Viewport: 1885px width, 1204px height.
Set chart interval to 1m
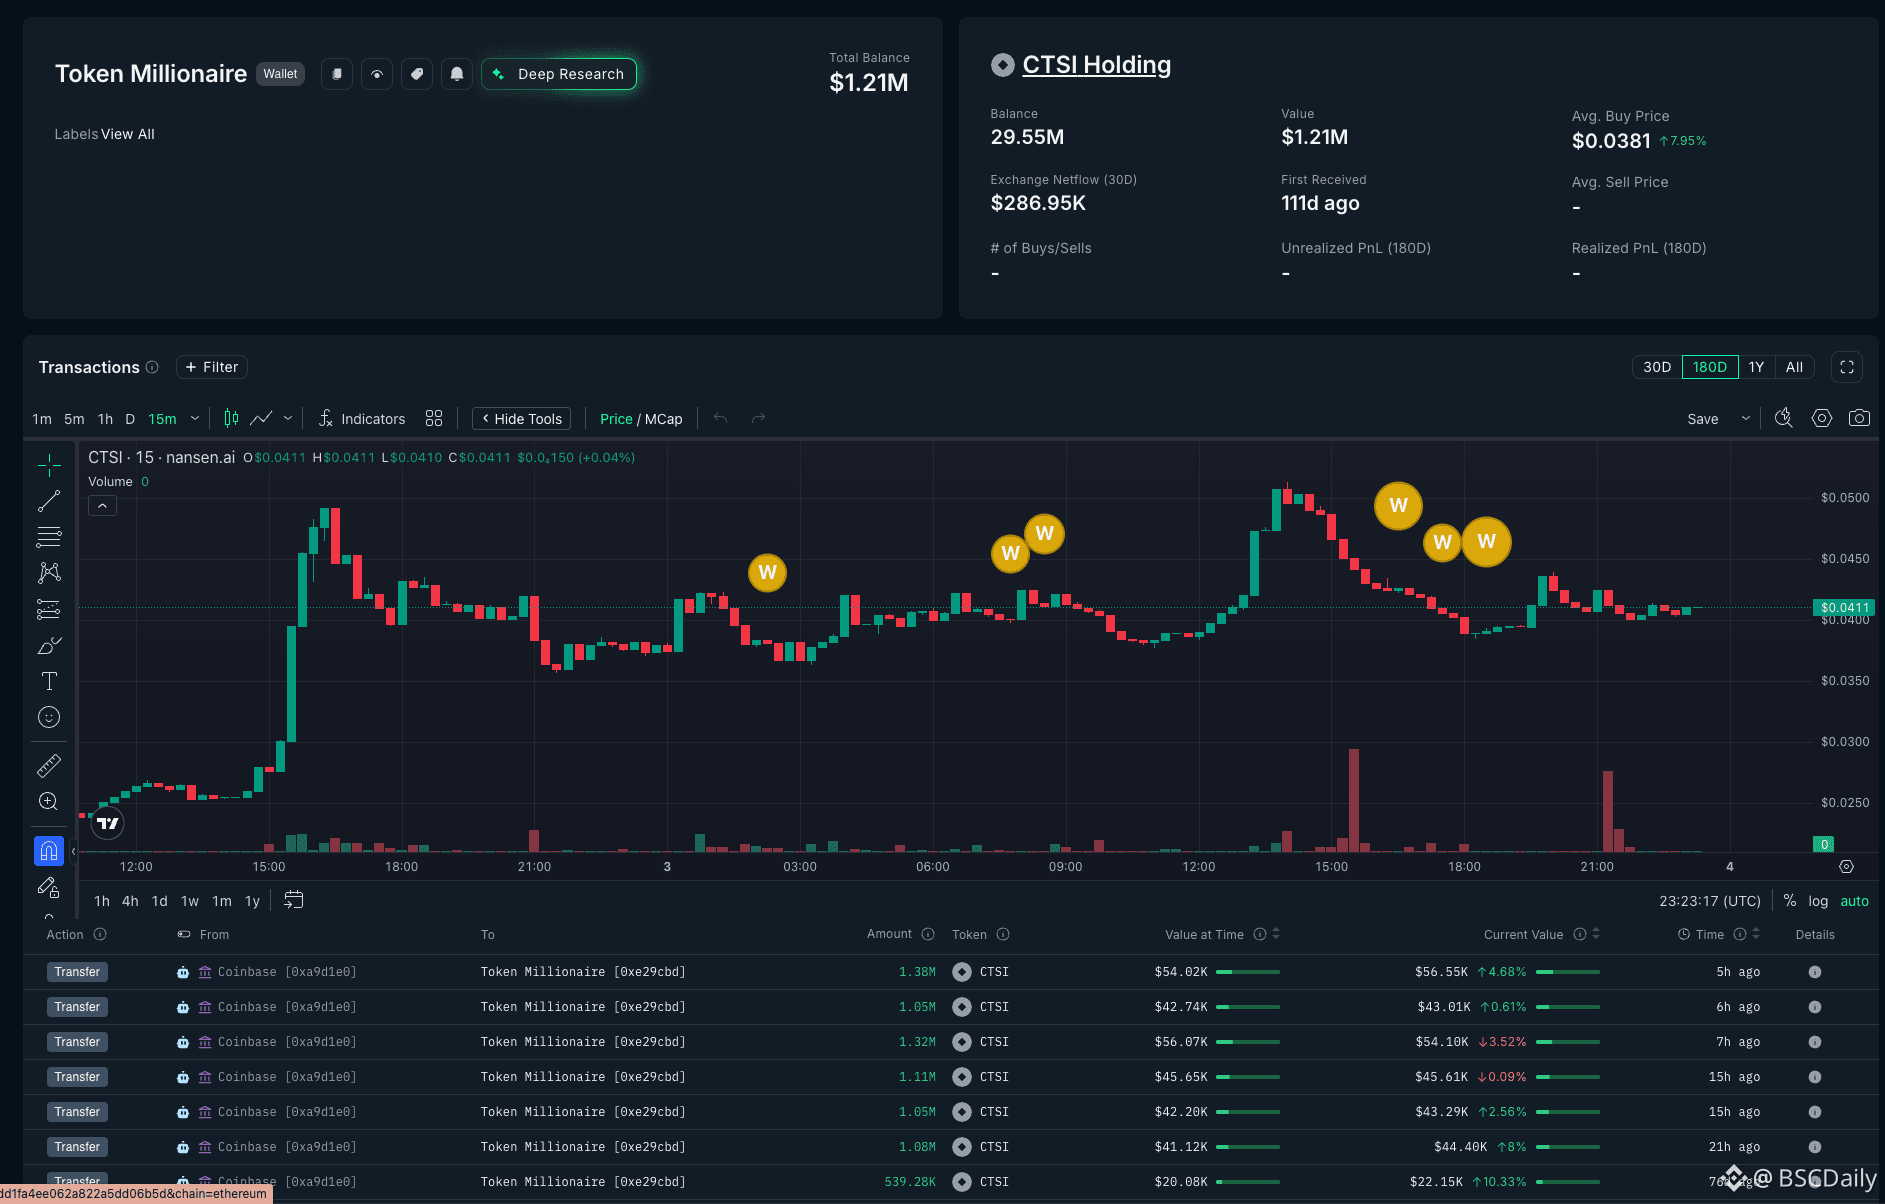pyautogui.click(x=42, y=419)
